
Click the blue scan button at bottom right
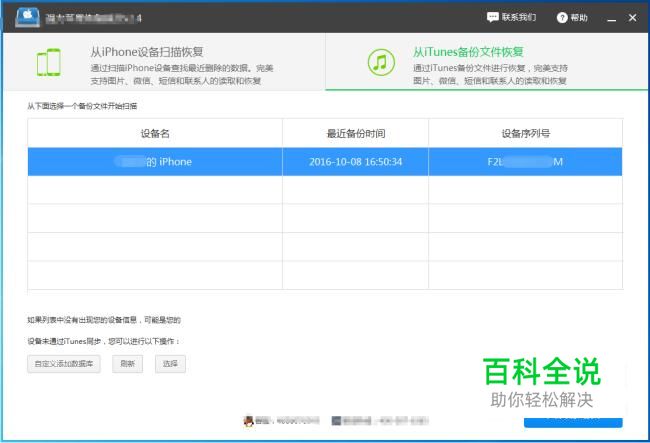573,422
